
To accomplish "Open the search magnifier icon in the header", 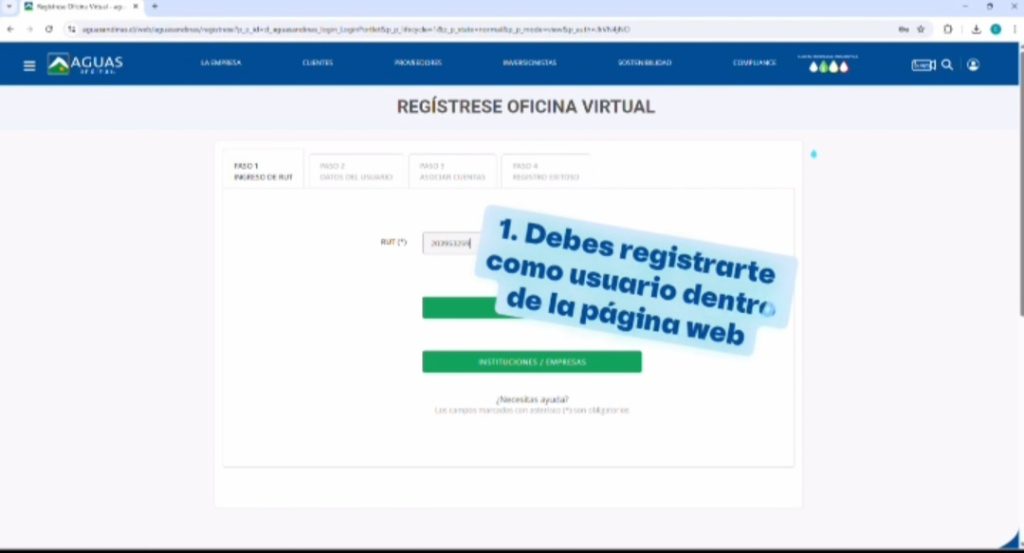I will tap(947, 65).
